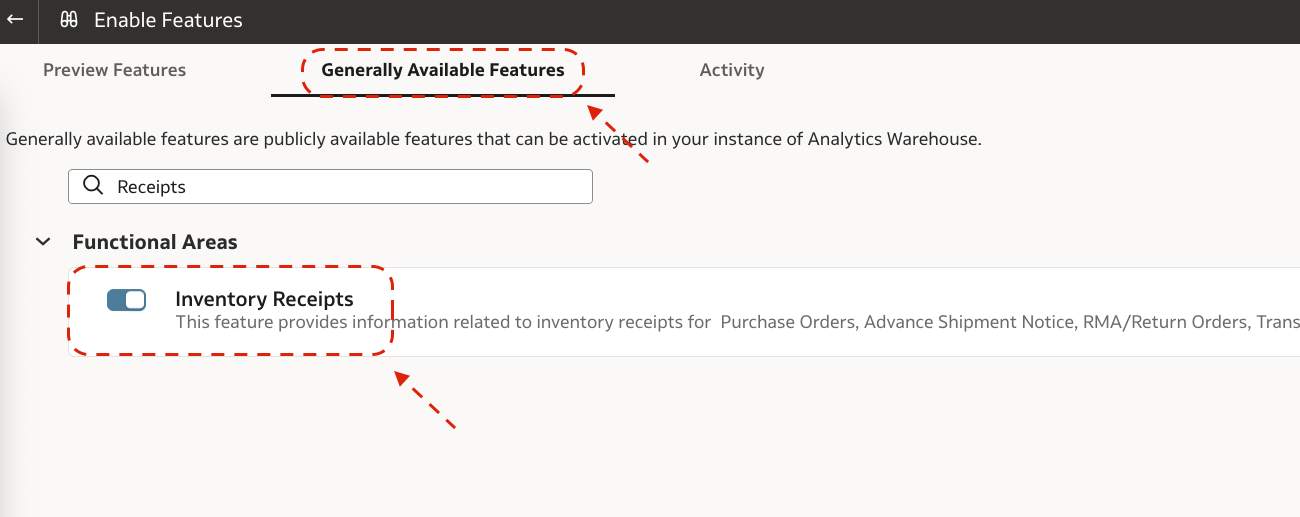1300x517 pixels.
Task: Select the Inventory Receipts row's empty area
Action: (x=850, y=299)
